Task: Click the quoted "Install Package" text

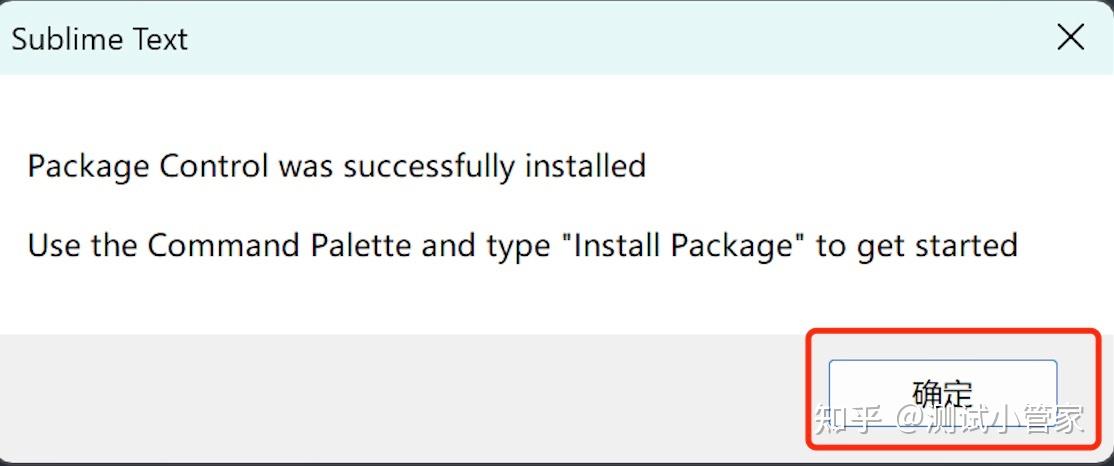Action: coord(690,245)
